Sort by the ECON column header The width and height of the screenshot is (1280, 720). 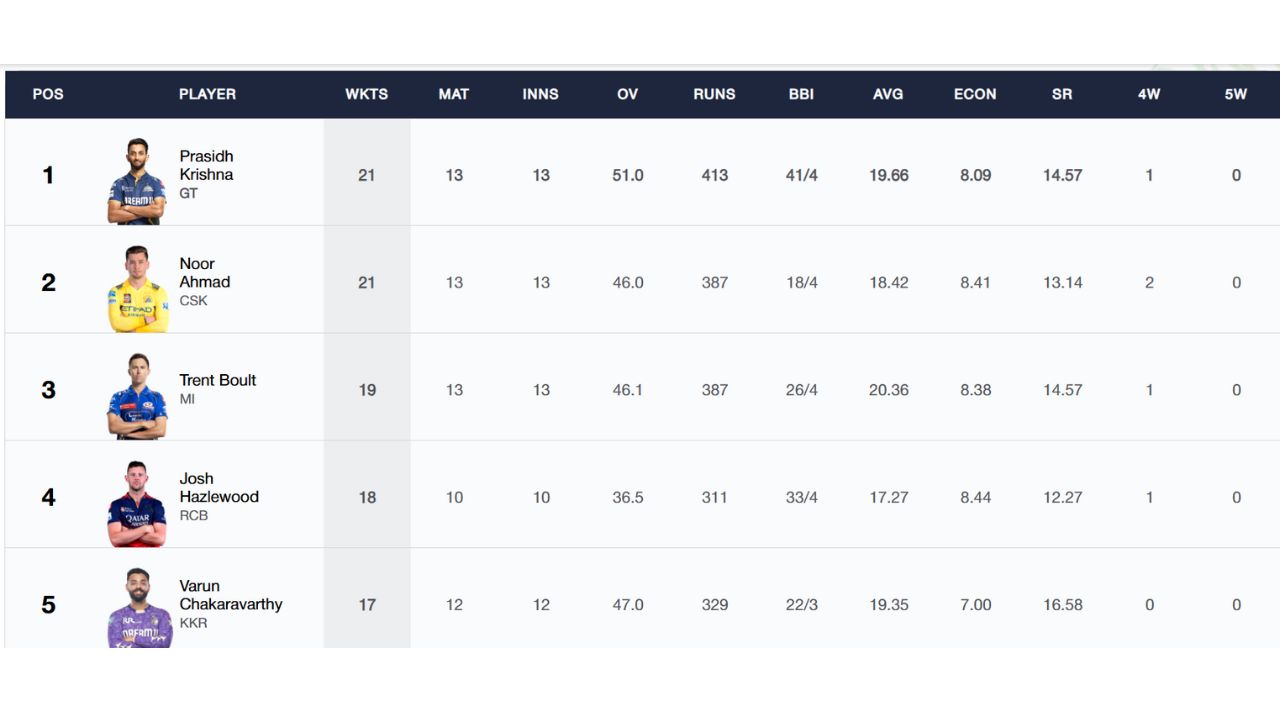click(975, 94)
